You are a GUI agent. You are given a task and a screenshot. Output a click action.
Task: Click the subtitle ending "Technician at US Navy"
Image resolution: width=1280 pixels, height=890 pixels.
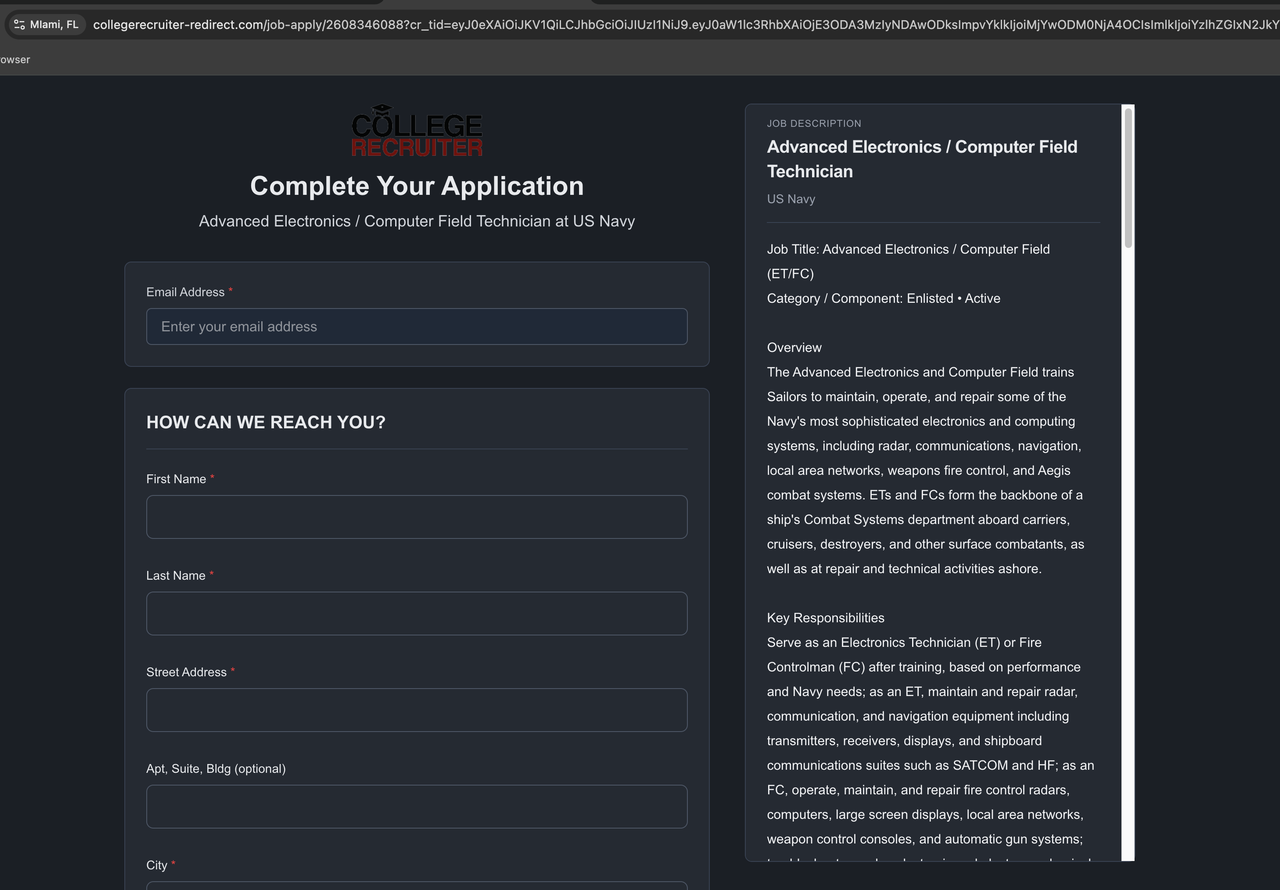(x=417, y=221)
